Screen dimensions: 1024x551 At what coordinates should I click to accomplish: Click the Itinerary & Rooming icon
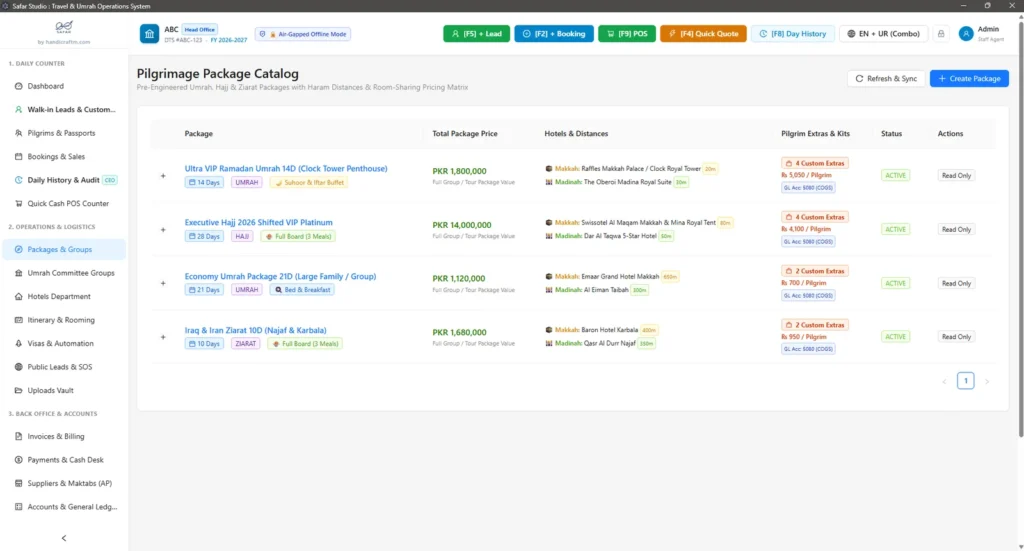click(x=18, y=320)
